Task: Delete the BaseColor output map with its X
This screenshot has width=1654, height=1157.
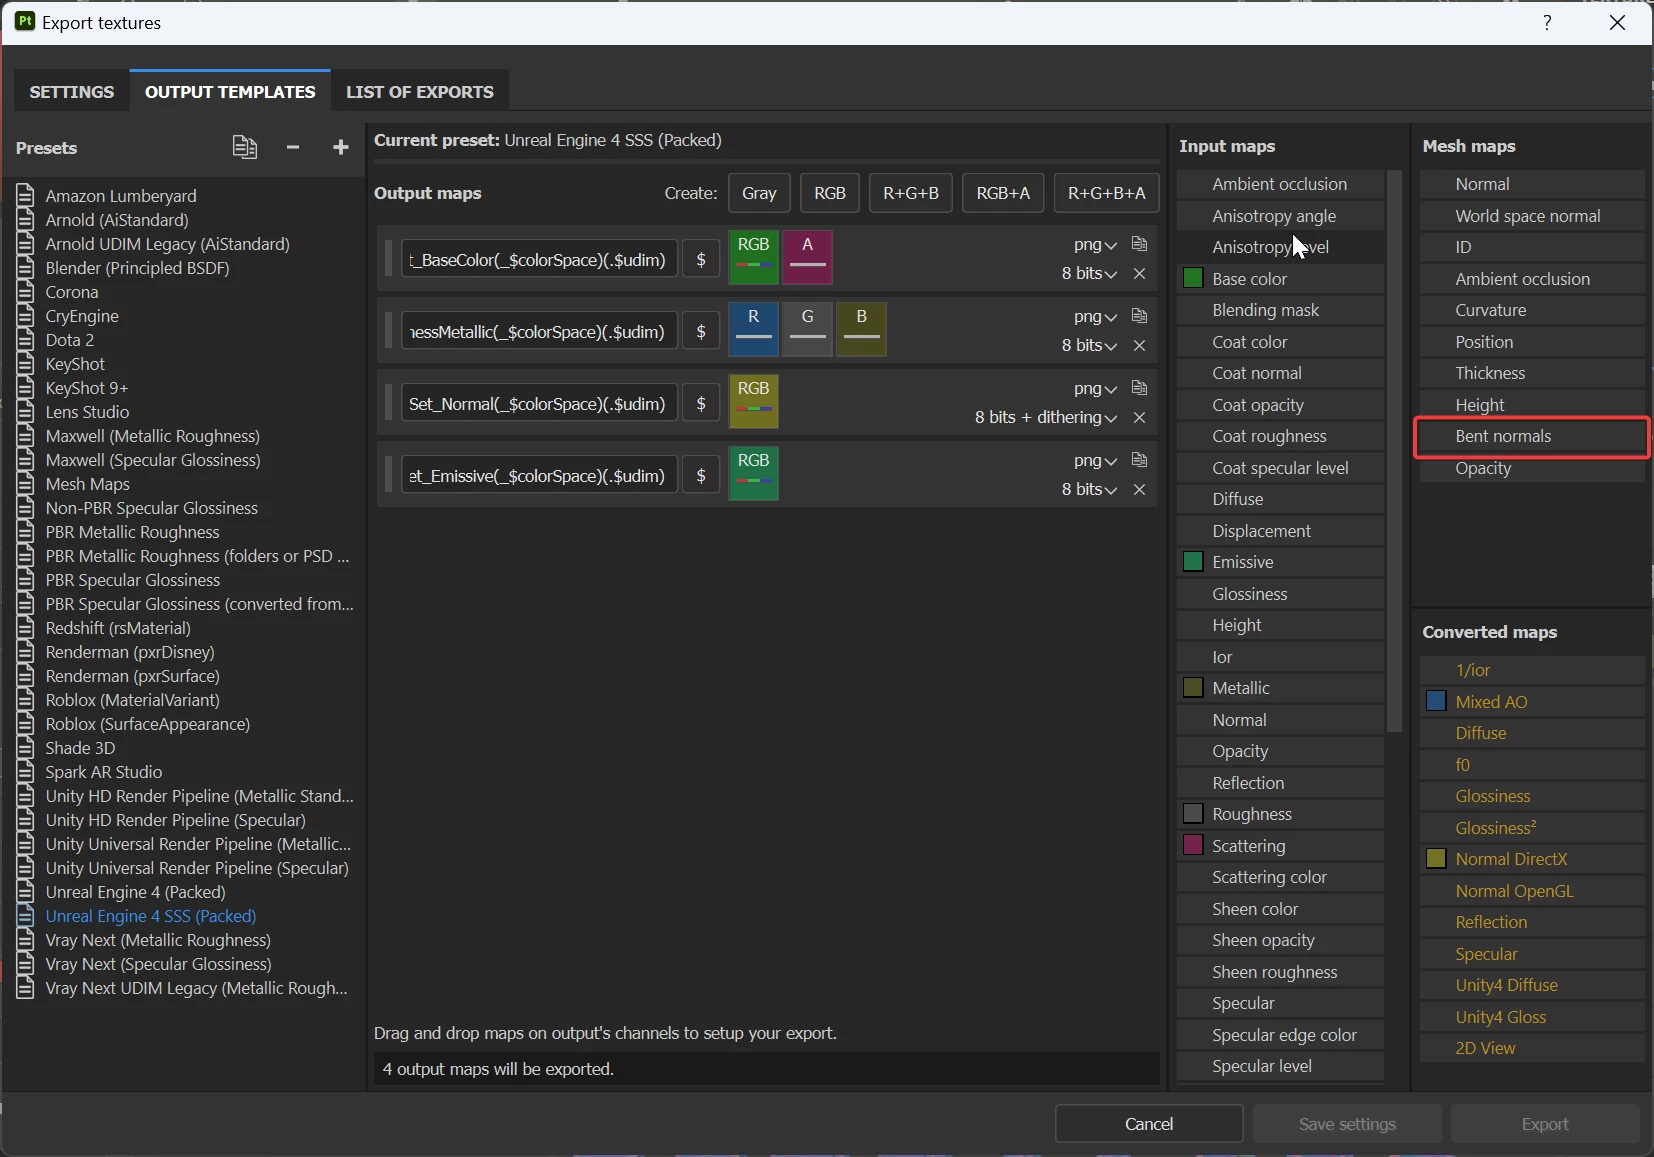Action: coord(1139,273)
